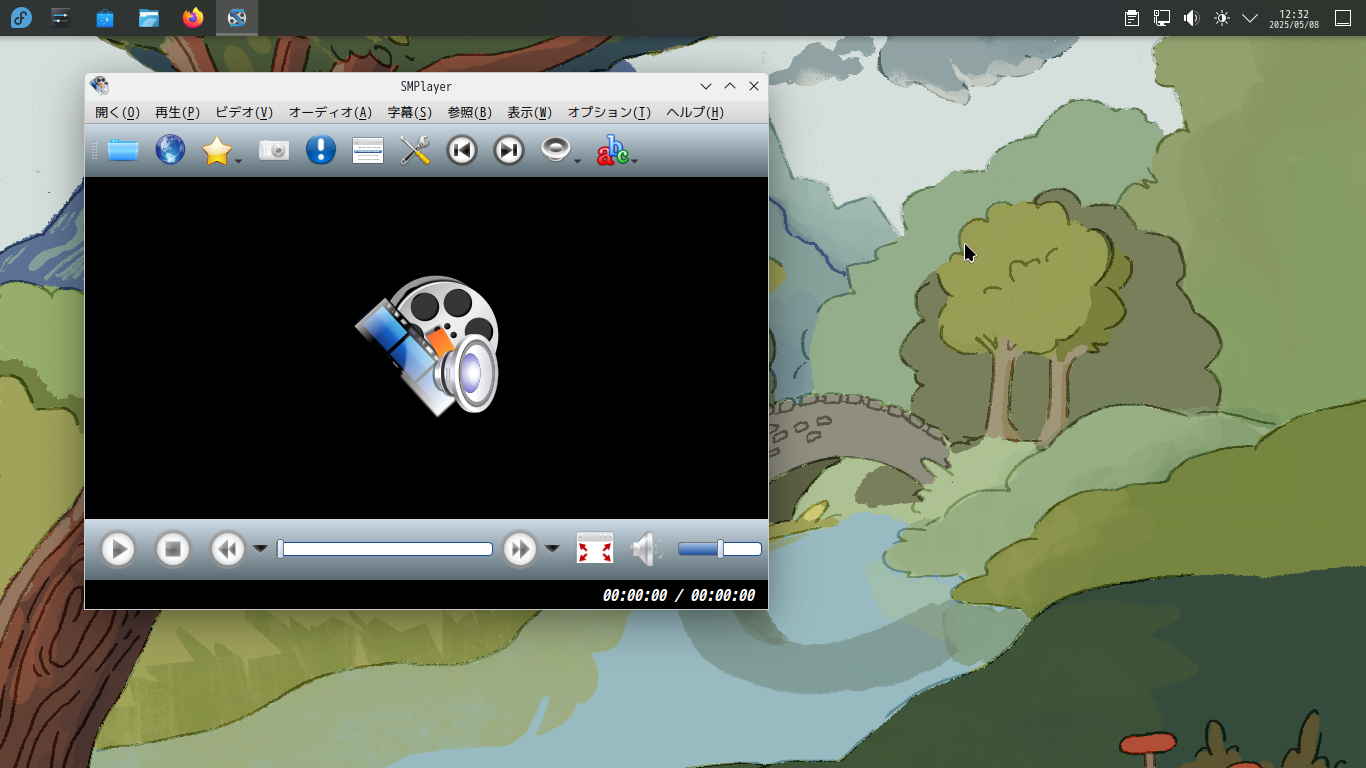Image resolution: width=1366 pixels, height=768 pixels.
Task: Open the screen brightness tray icon
Action: 1221,18
